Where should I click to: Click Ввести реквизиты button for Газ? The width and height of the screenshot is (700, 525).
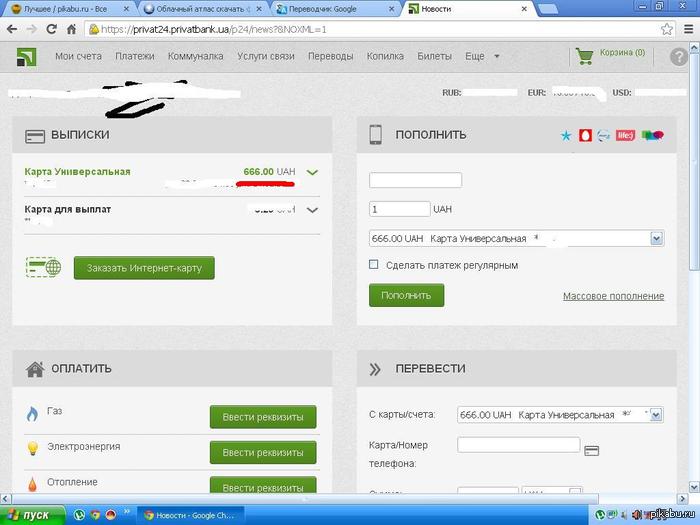(263, 417)
